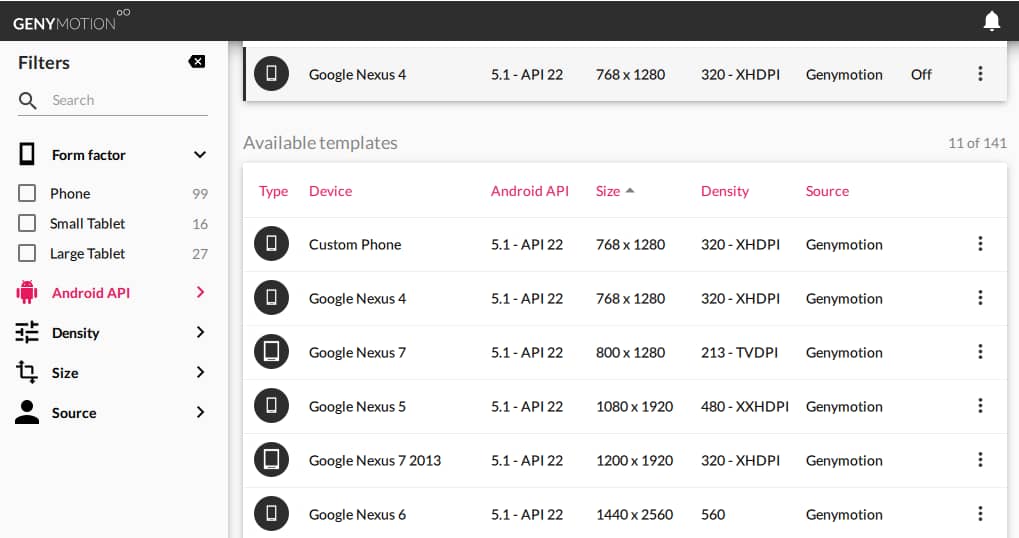This screenshot has width=1019, height=538.
Task: Toggle the Size sort direction arrow
Action: [629, 190]
